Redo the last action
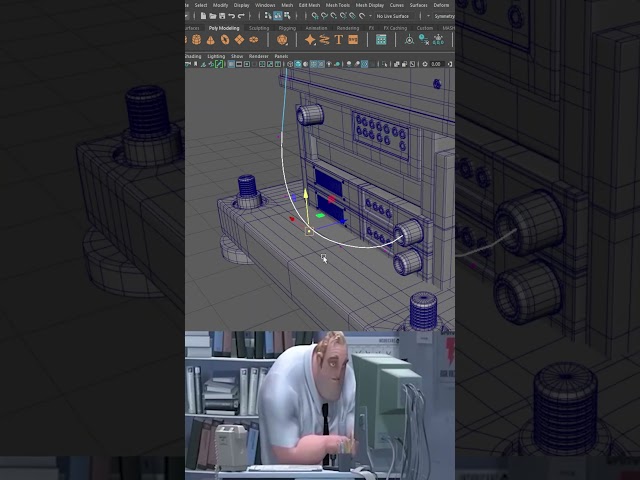The image size is (640, 480). 241,16
